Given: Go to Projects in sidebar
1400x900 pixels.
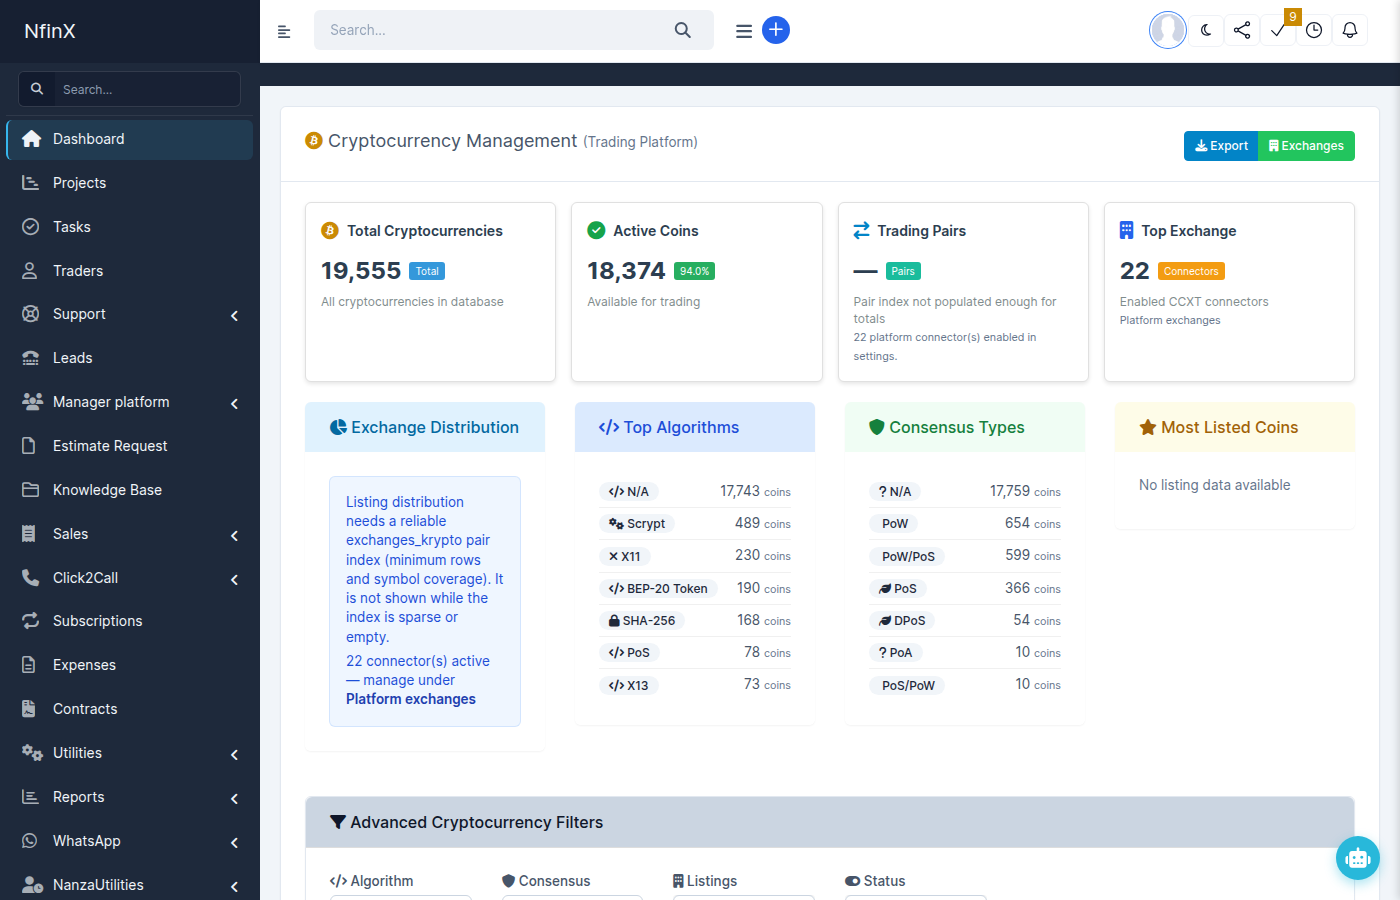Looking at the screenshot, I should (129, 183).
